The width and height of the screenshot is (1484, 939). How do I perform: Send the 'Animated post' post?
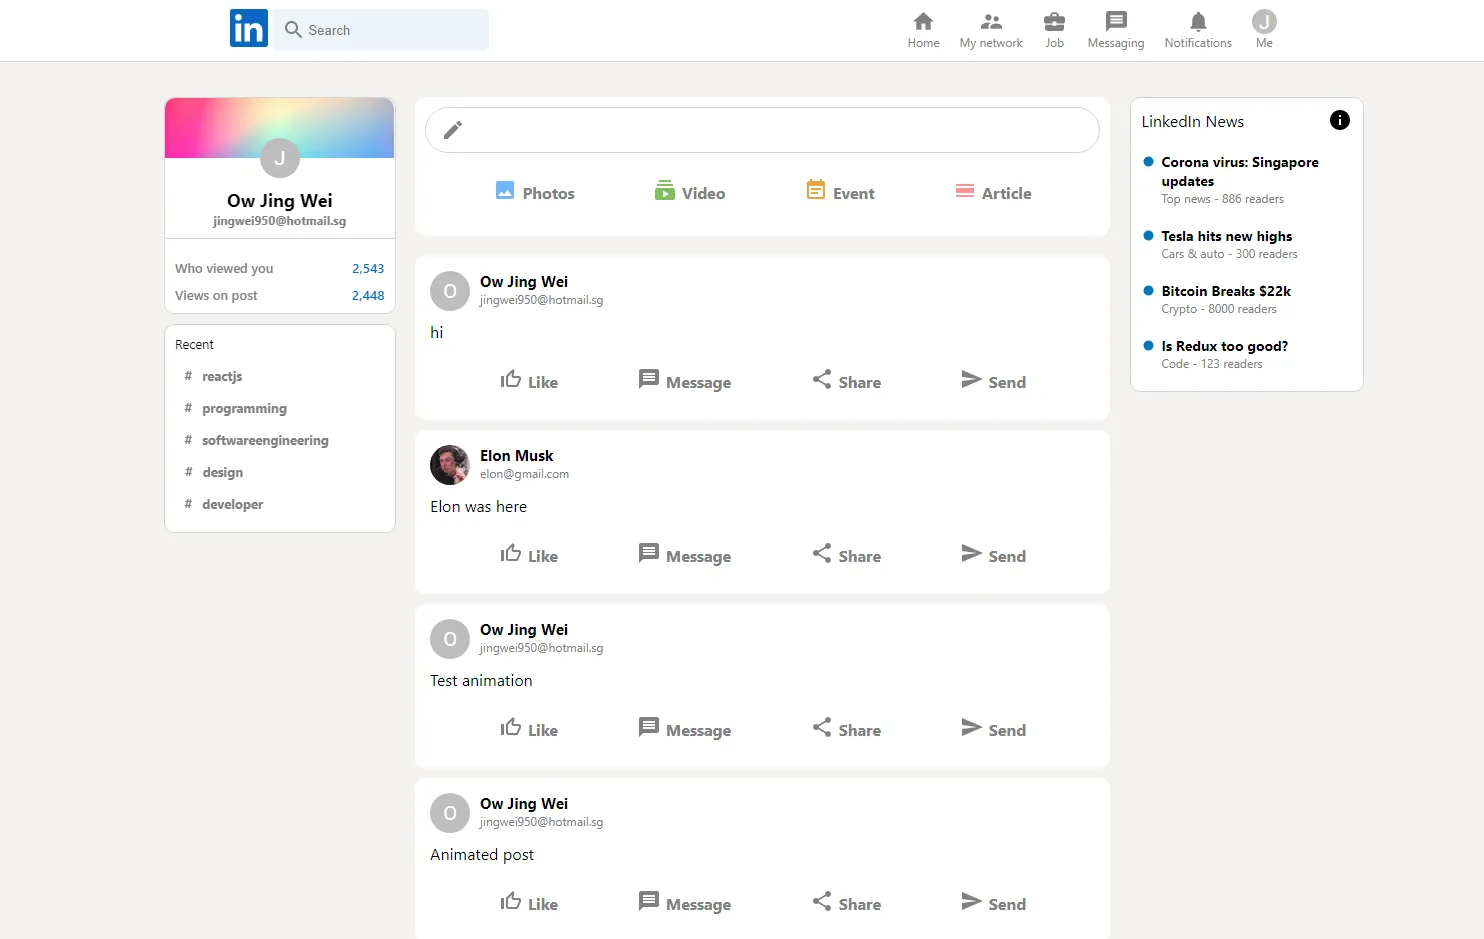point(993,903)
